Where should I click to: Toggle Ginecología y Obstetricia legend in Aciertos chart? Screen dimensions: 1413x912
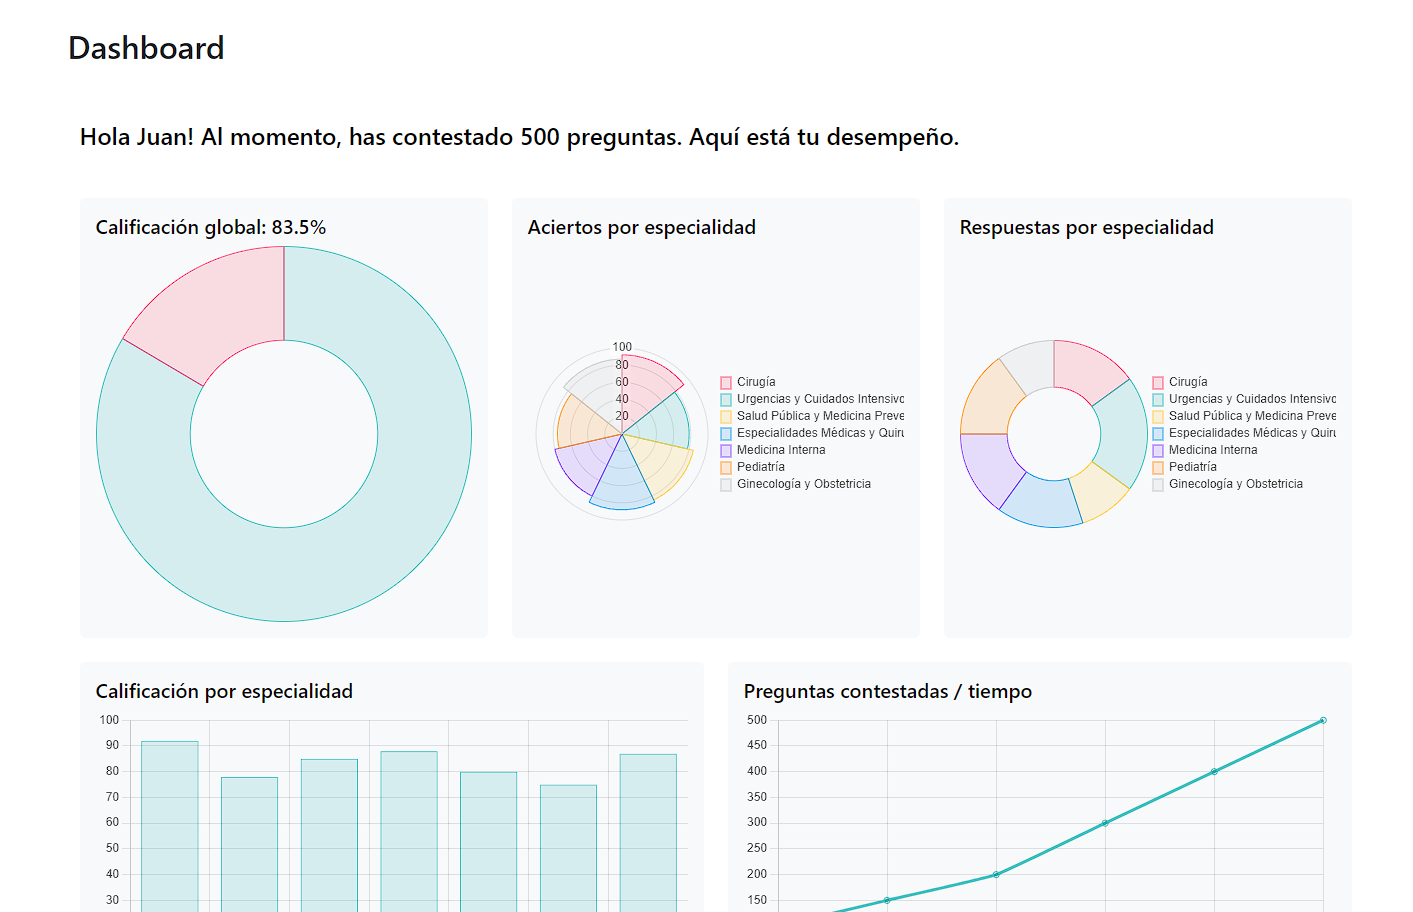(796, 484)
